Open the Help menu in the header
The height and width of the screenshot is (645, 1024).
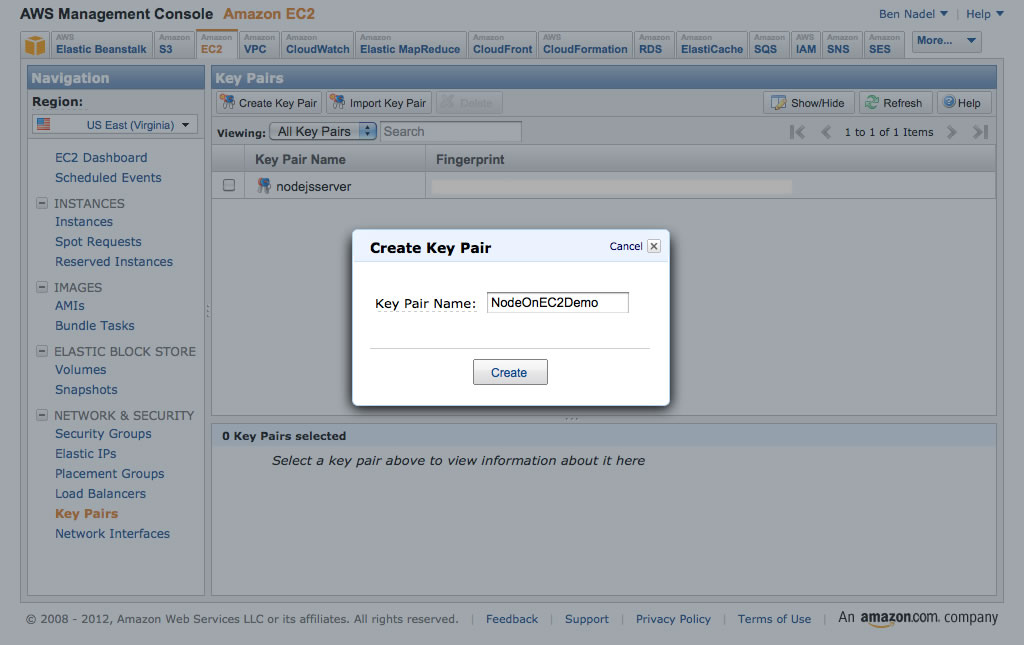[984, 14]
